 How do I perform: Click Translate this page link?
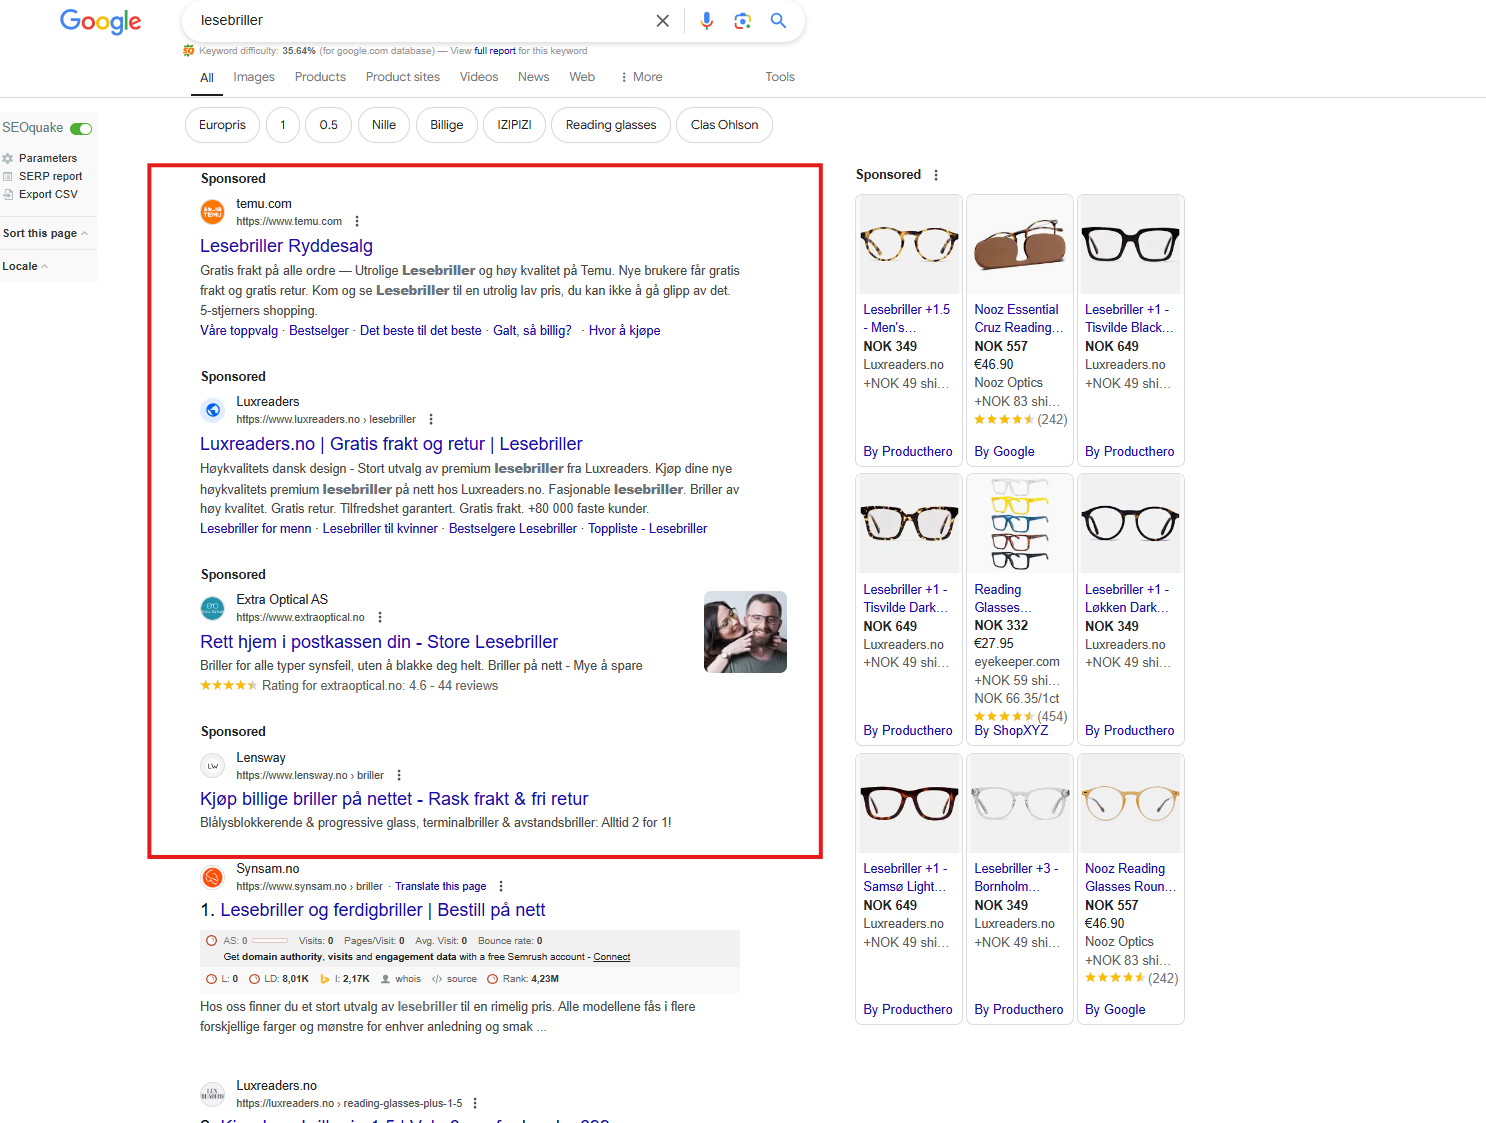441,887
